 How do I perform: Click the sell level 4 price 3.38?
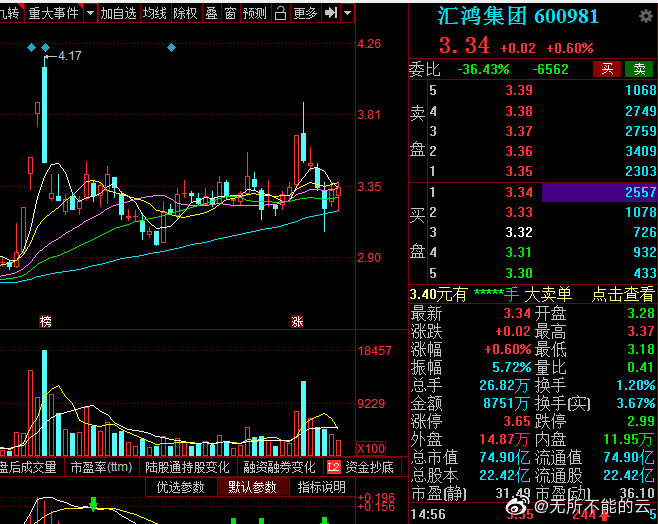pos(519,111)
